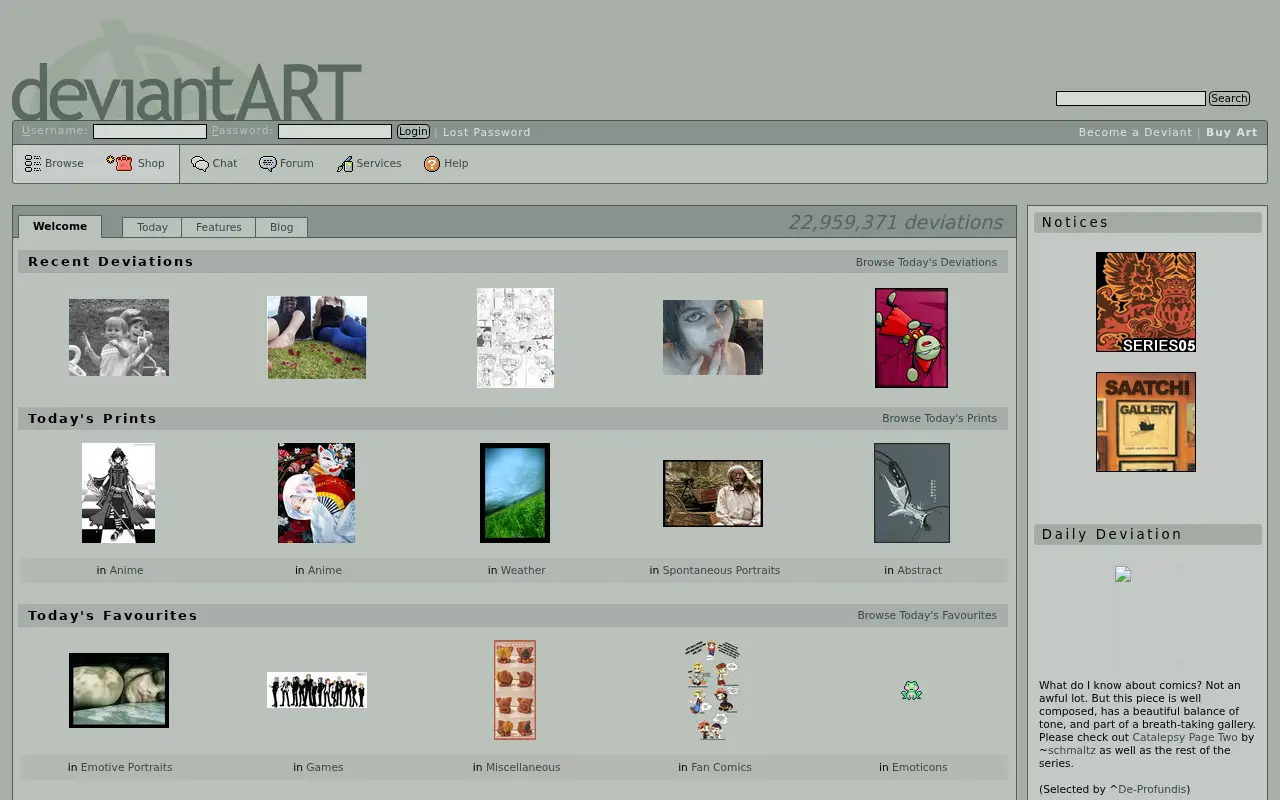1280x800 pixels.
Task: Open the Forum icon
Action: point(267,164)
